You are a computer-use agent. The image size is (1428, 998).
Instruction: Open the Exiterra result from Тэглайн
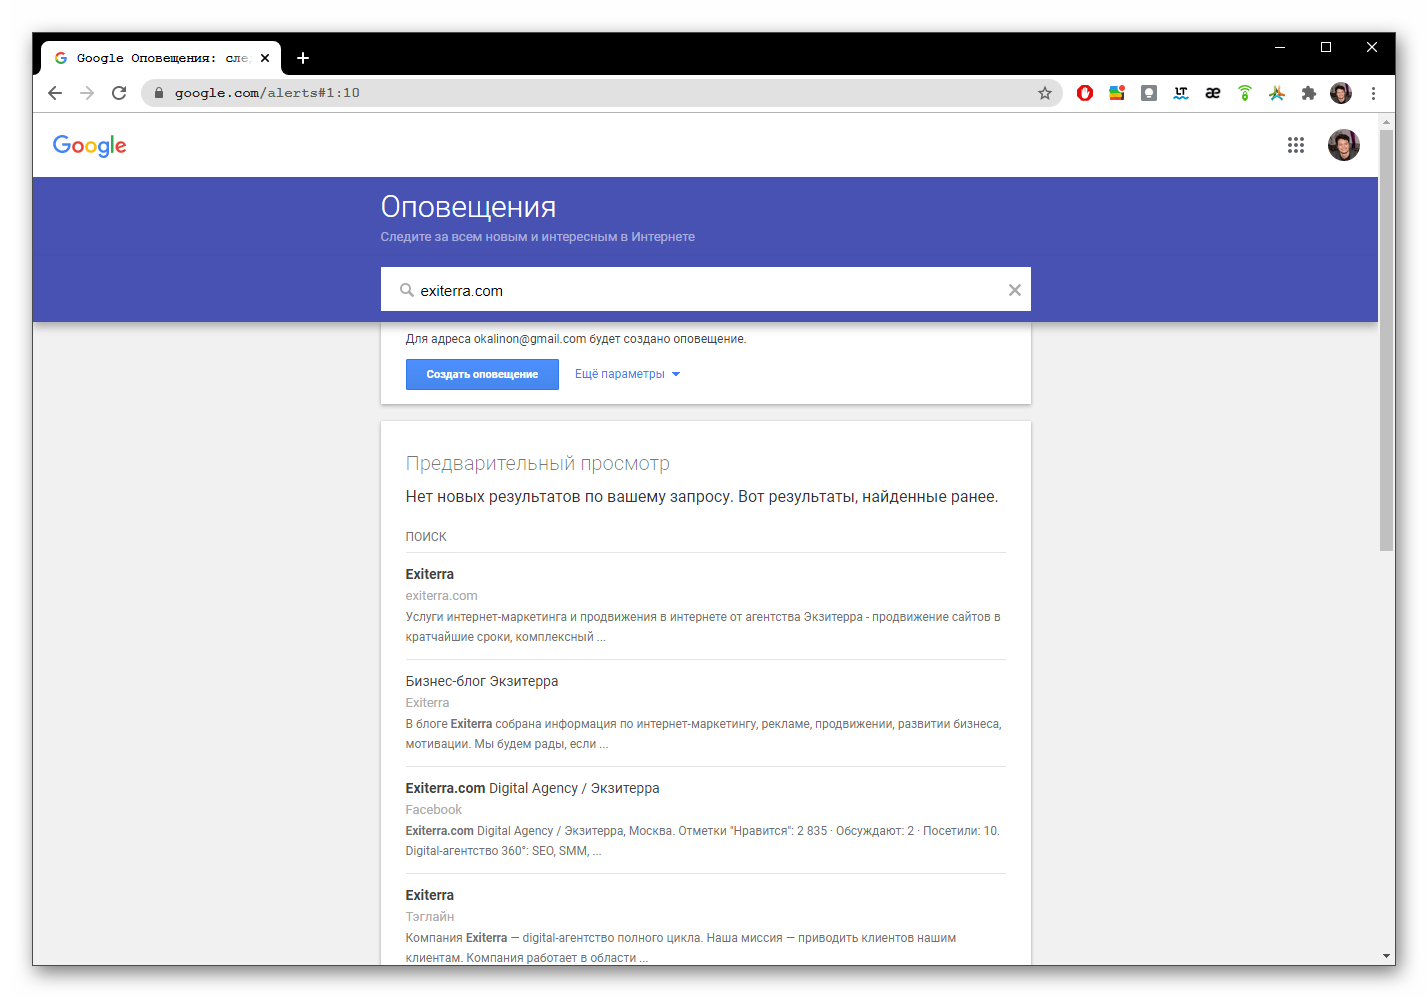tap(430, 895)
